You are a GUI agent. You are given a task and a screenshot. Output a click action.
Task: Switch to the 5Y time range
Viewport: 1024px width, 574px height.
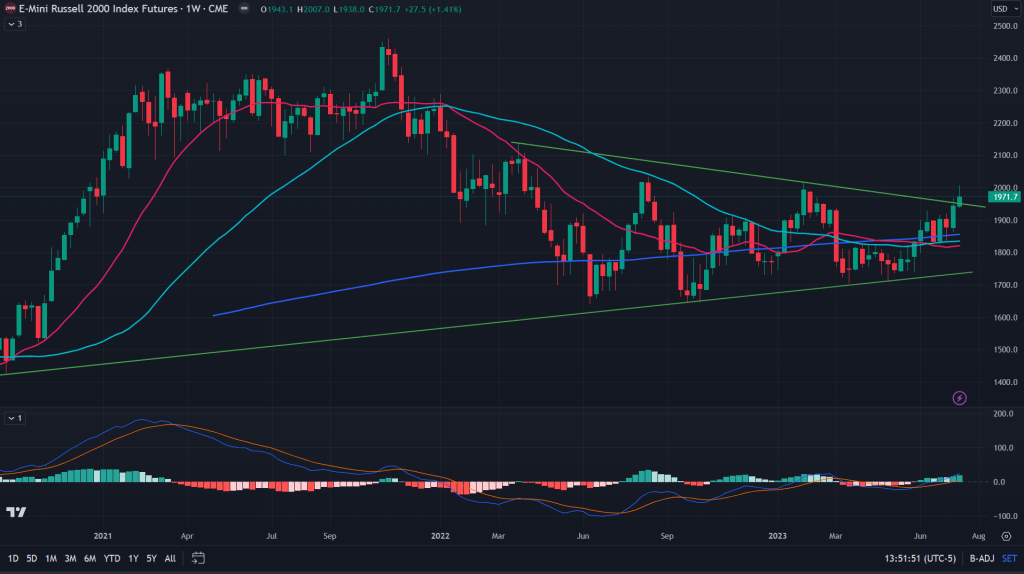pos(151,557)
